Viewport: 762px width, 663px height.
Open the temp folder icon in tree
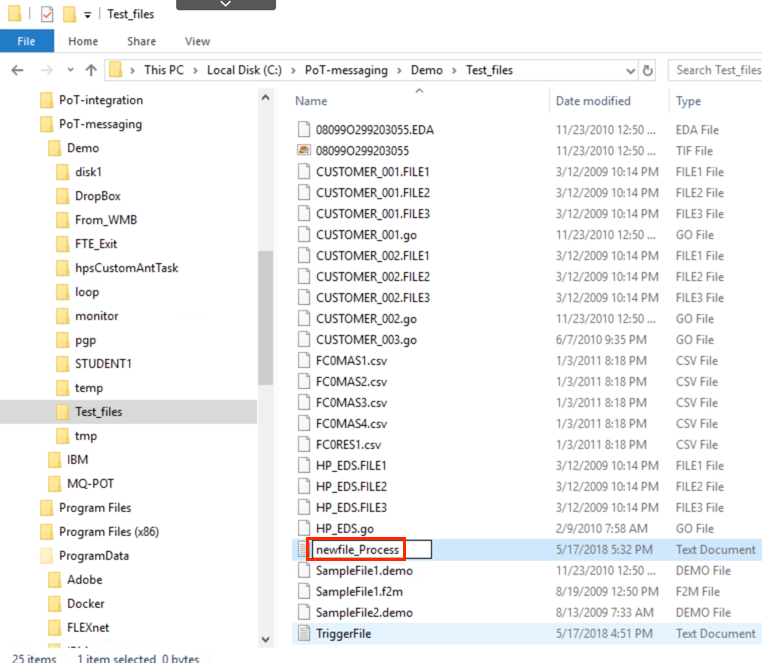(62, 388)
